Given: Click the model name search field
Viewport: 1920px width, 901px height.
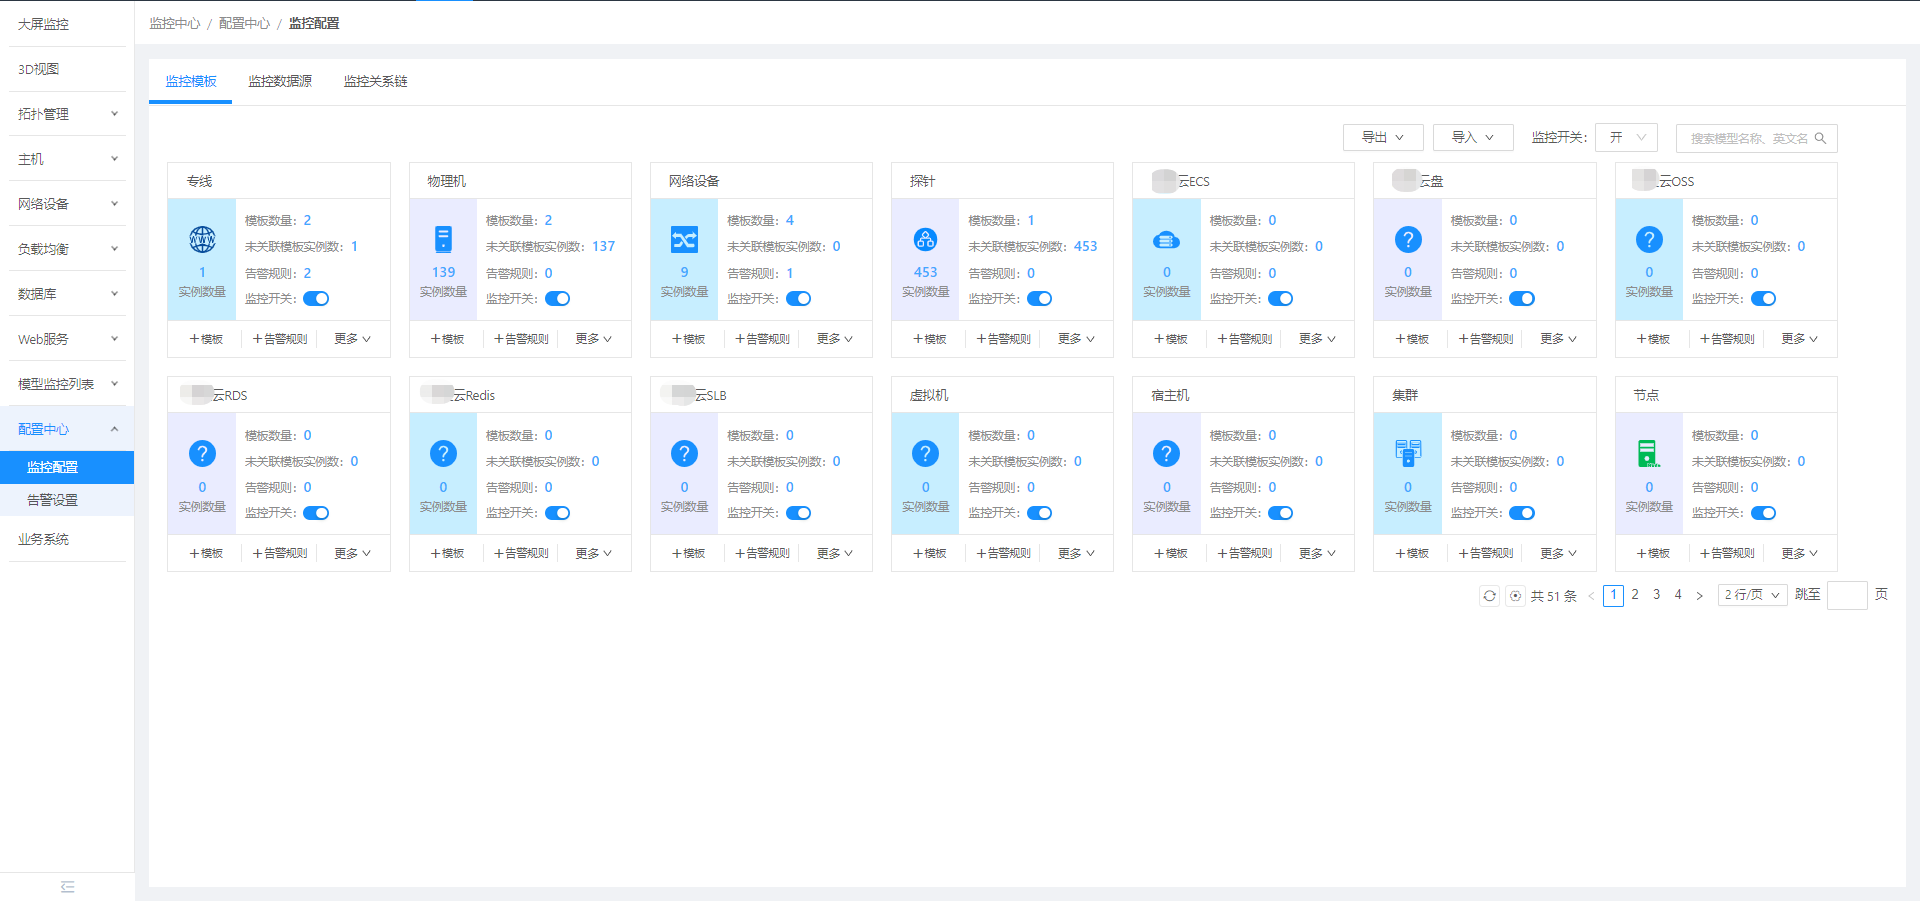Looking at the screenshot, I should 1749,138.
